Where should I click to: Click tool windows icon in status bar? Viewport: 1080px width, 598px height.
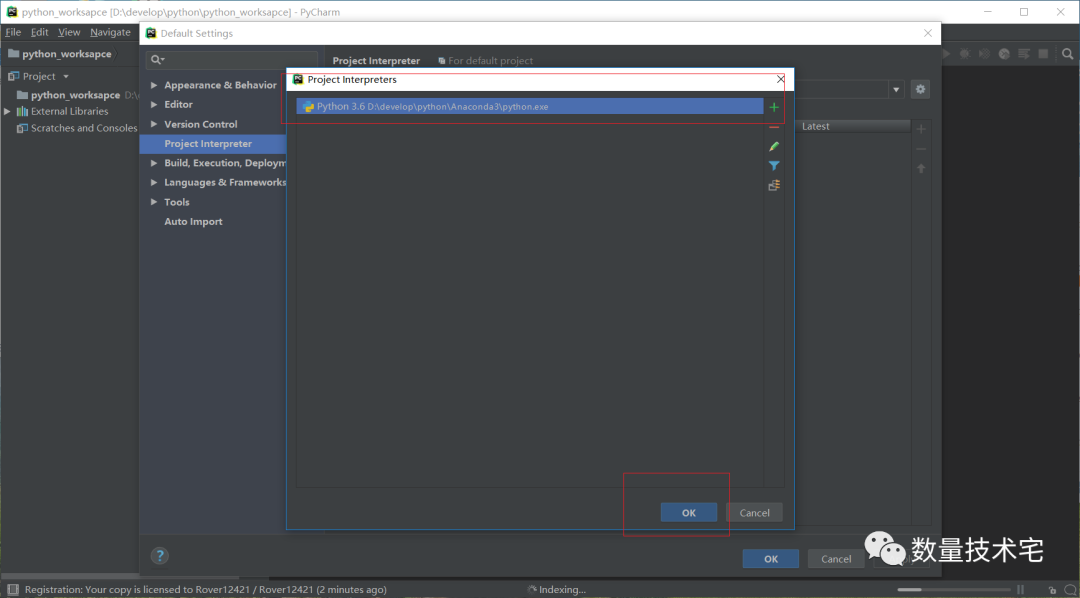tap(11, 590)
